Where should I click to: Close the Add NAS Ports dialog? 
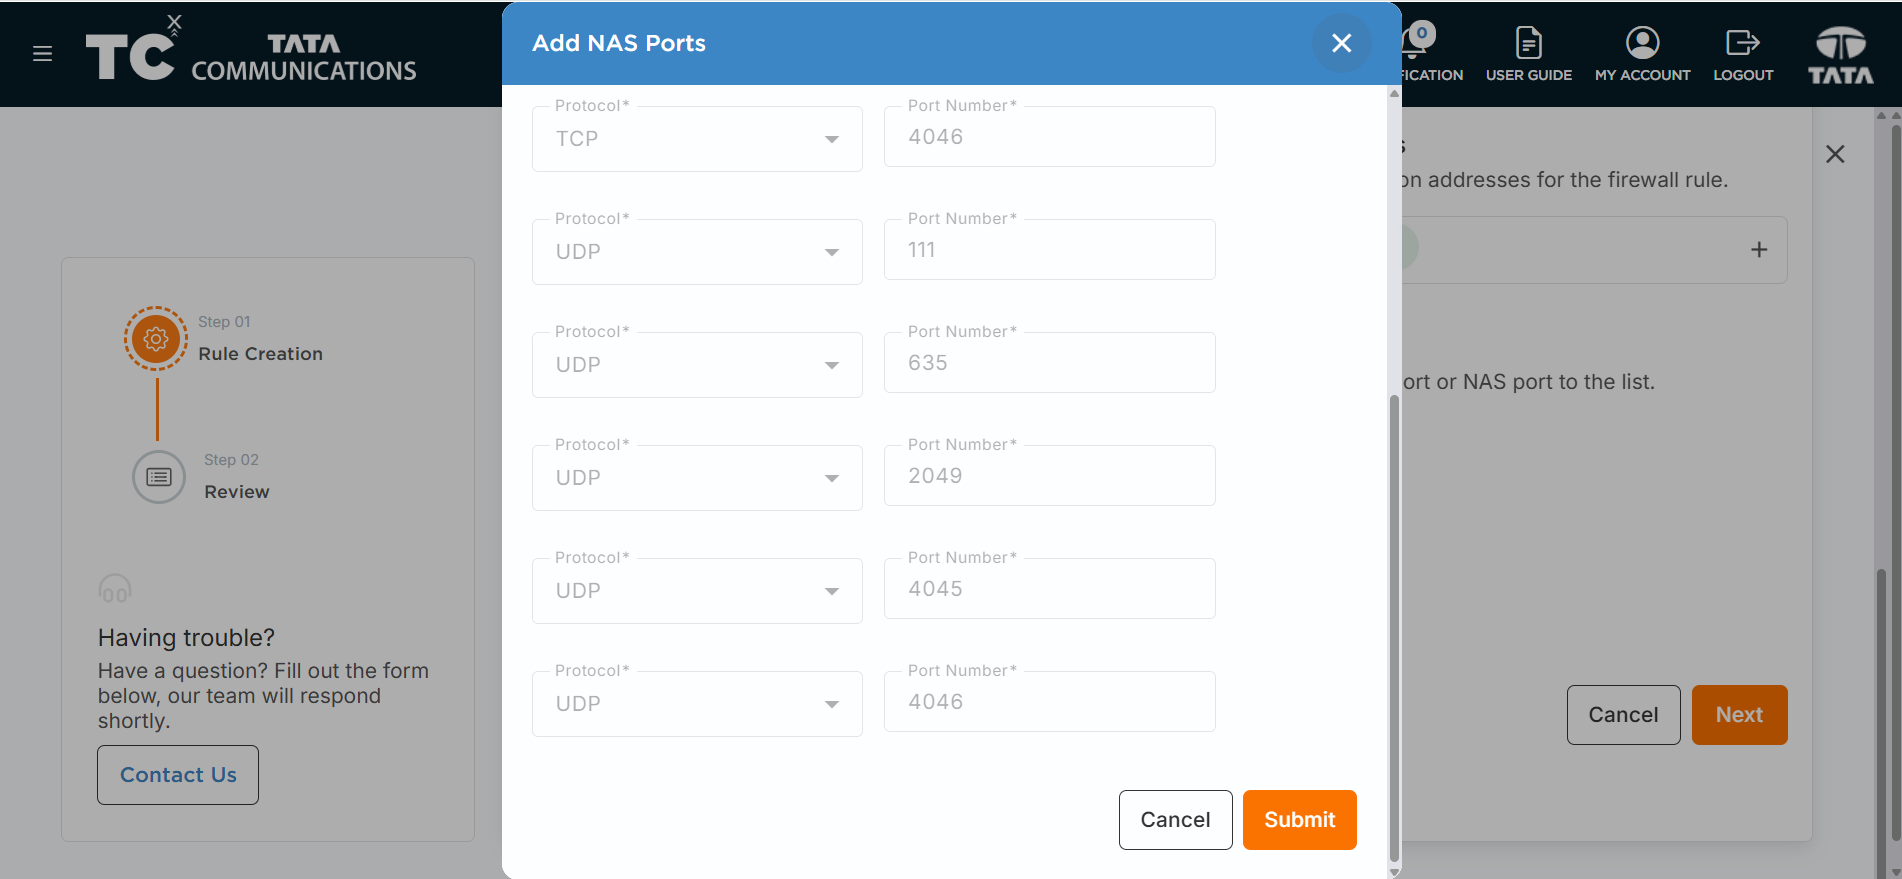coord(1341,43)
